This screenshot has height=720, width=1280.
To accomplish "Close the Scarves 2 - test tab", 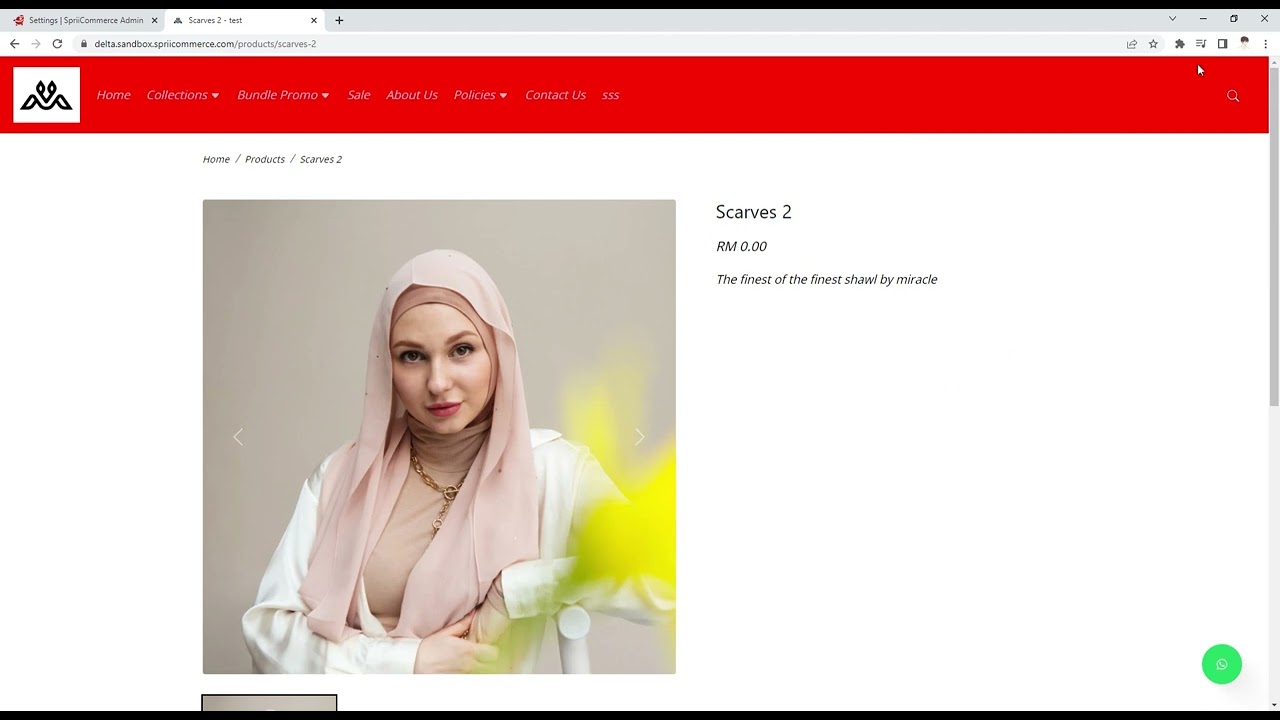I will pyautogui.click(x=313, y=20).
